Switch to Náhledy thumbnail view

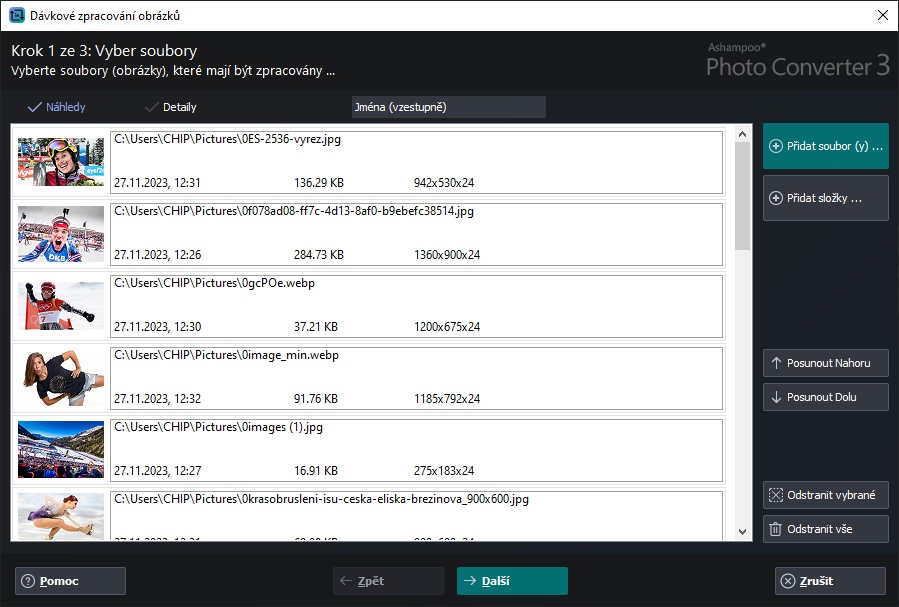(56, 107)
